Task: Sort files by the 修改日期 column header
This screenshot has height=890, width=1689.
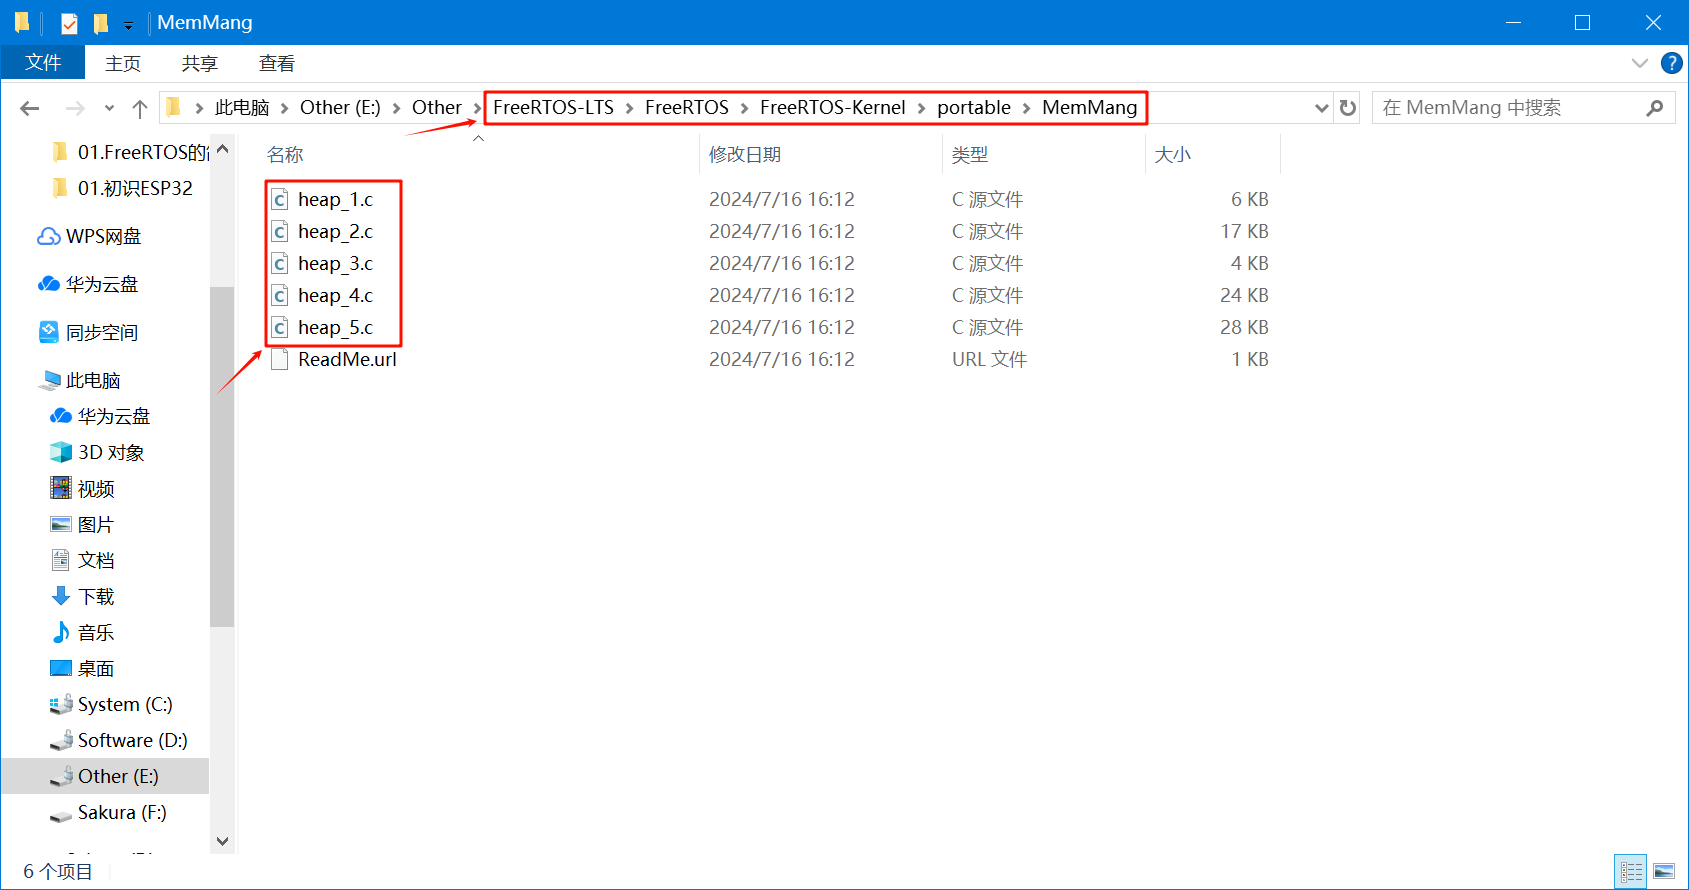Action: [x=745, y=155]
